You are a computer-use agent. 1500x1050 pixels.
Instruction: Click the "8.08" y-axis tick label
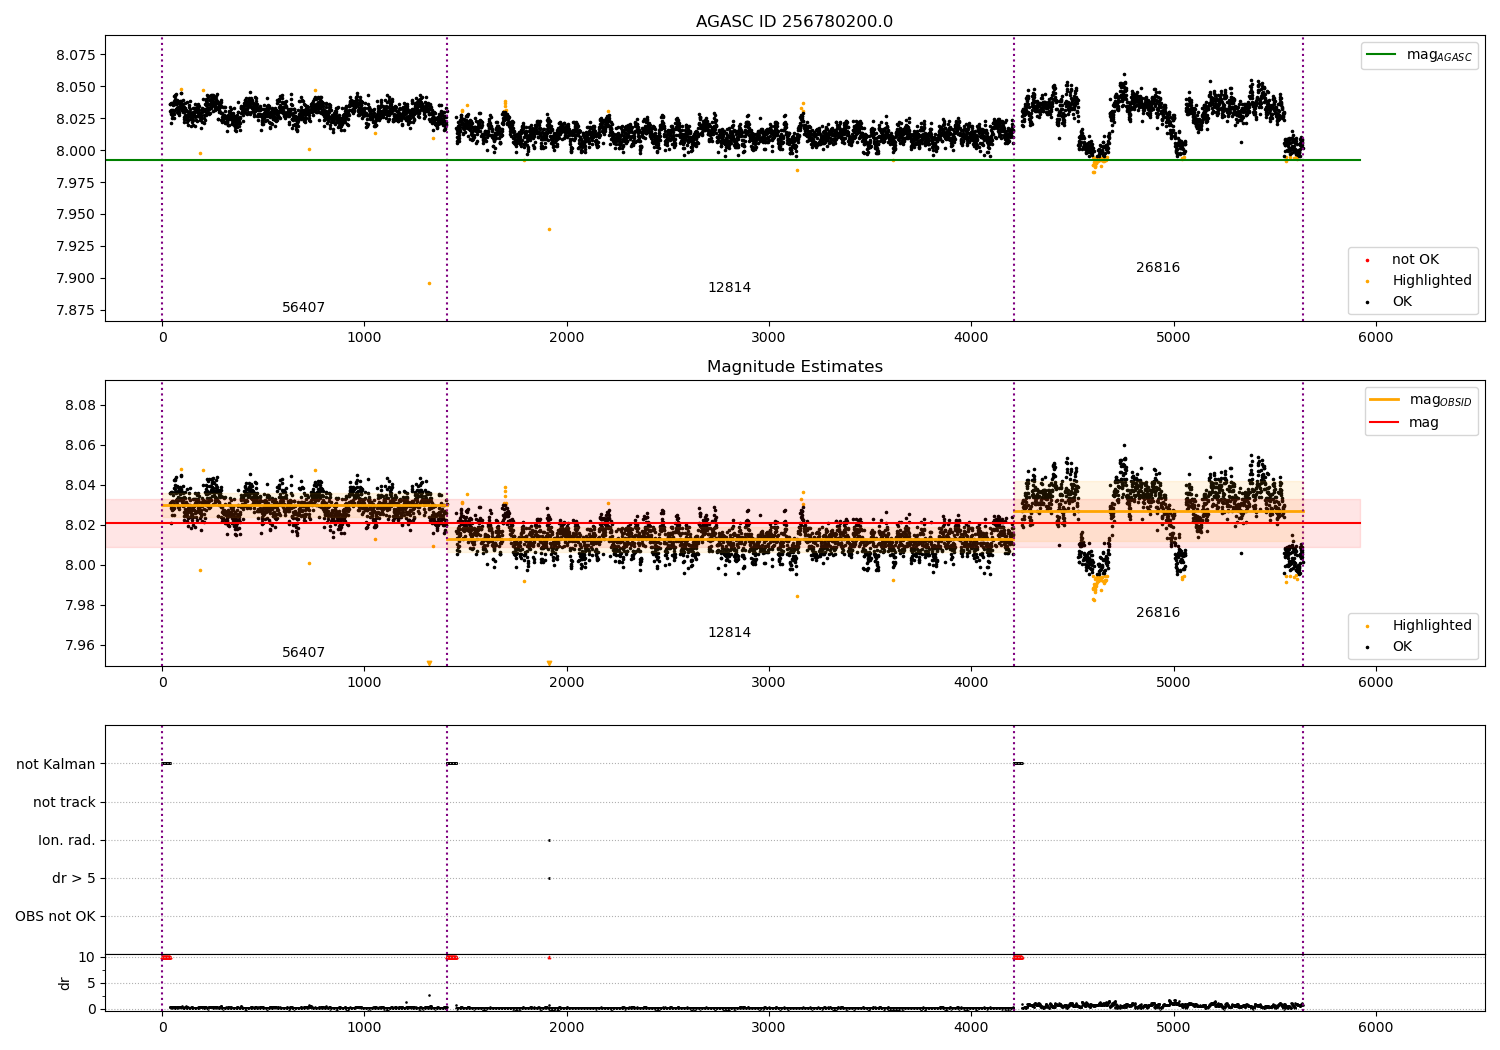coord(80,406)
